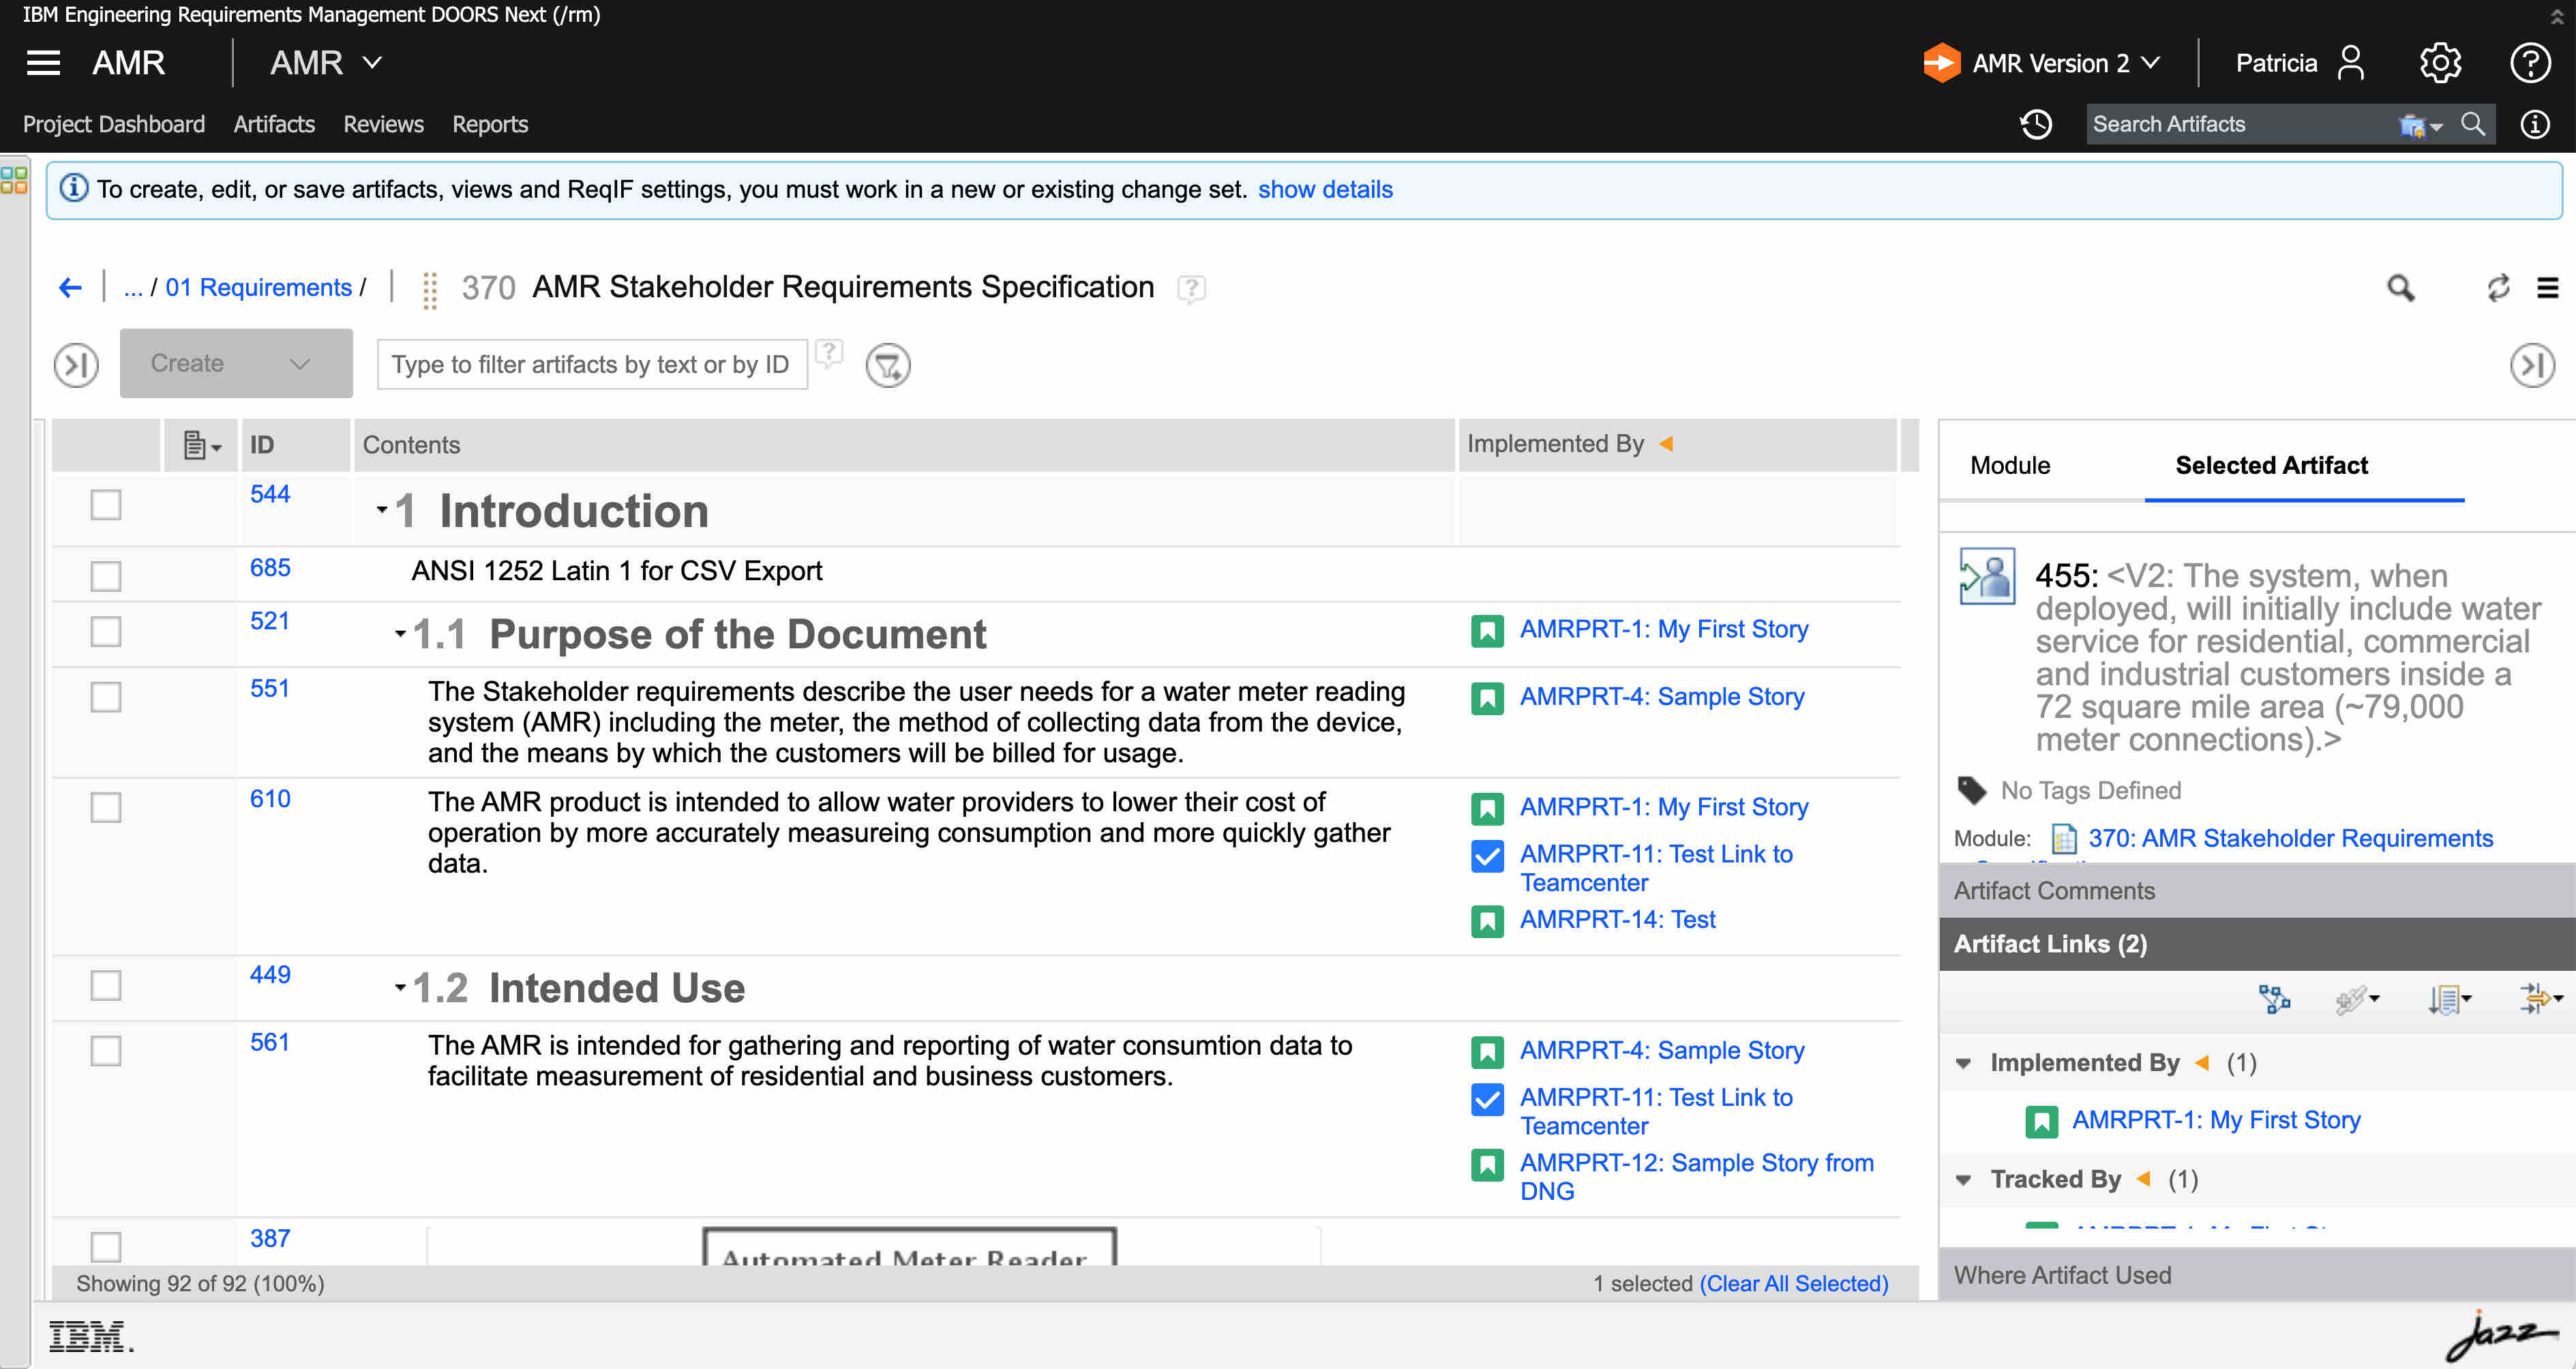2576x1369 pixels.
Task: Open the Reports menu
Action: coord(490,124)
